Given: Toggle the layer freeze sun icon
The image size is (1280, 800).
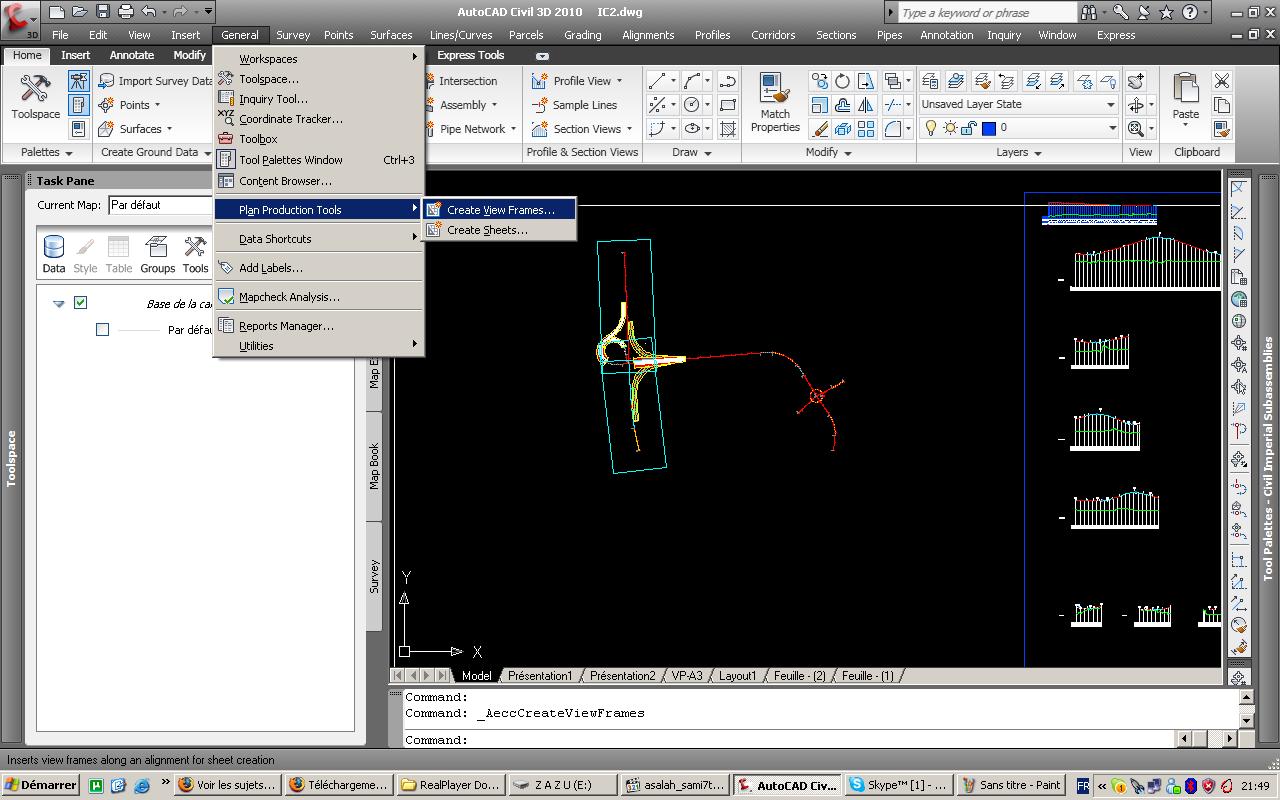Looking at the screenshot, I should pyautogui.click(x=950, y=128).
